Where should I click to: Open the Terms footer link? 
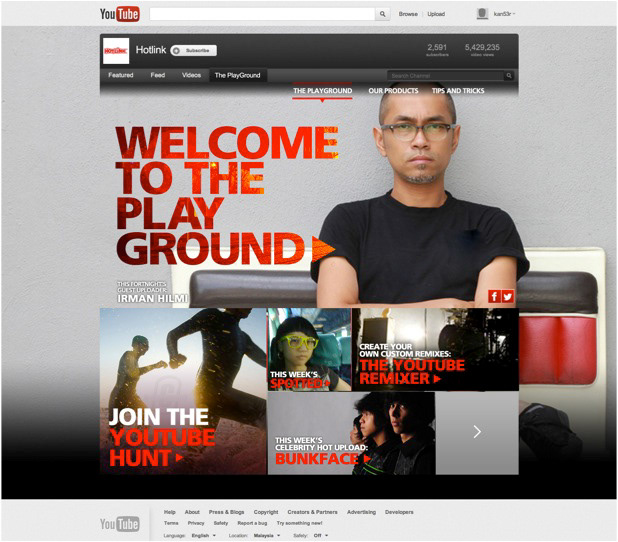(171, 523)
